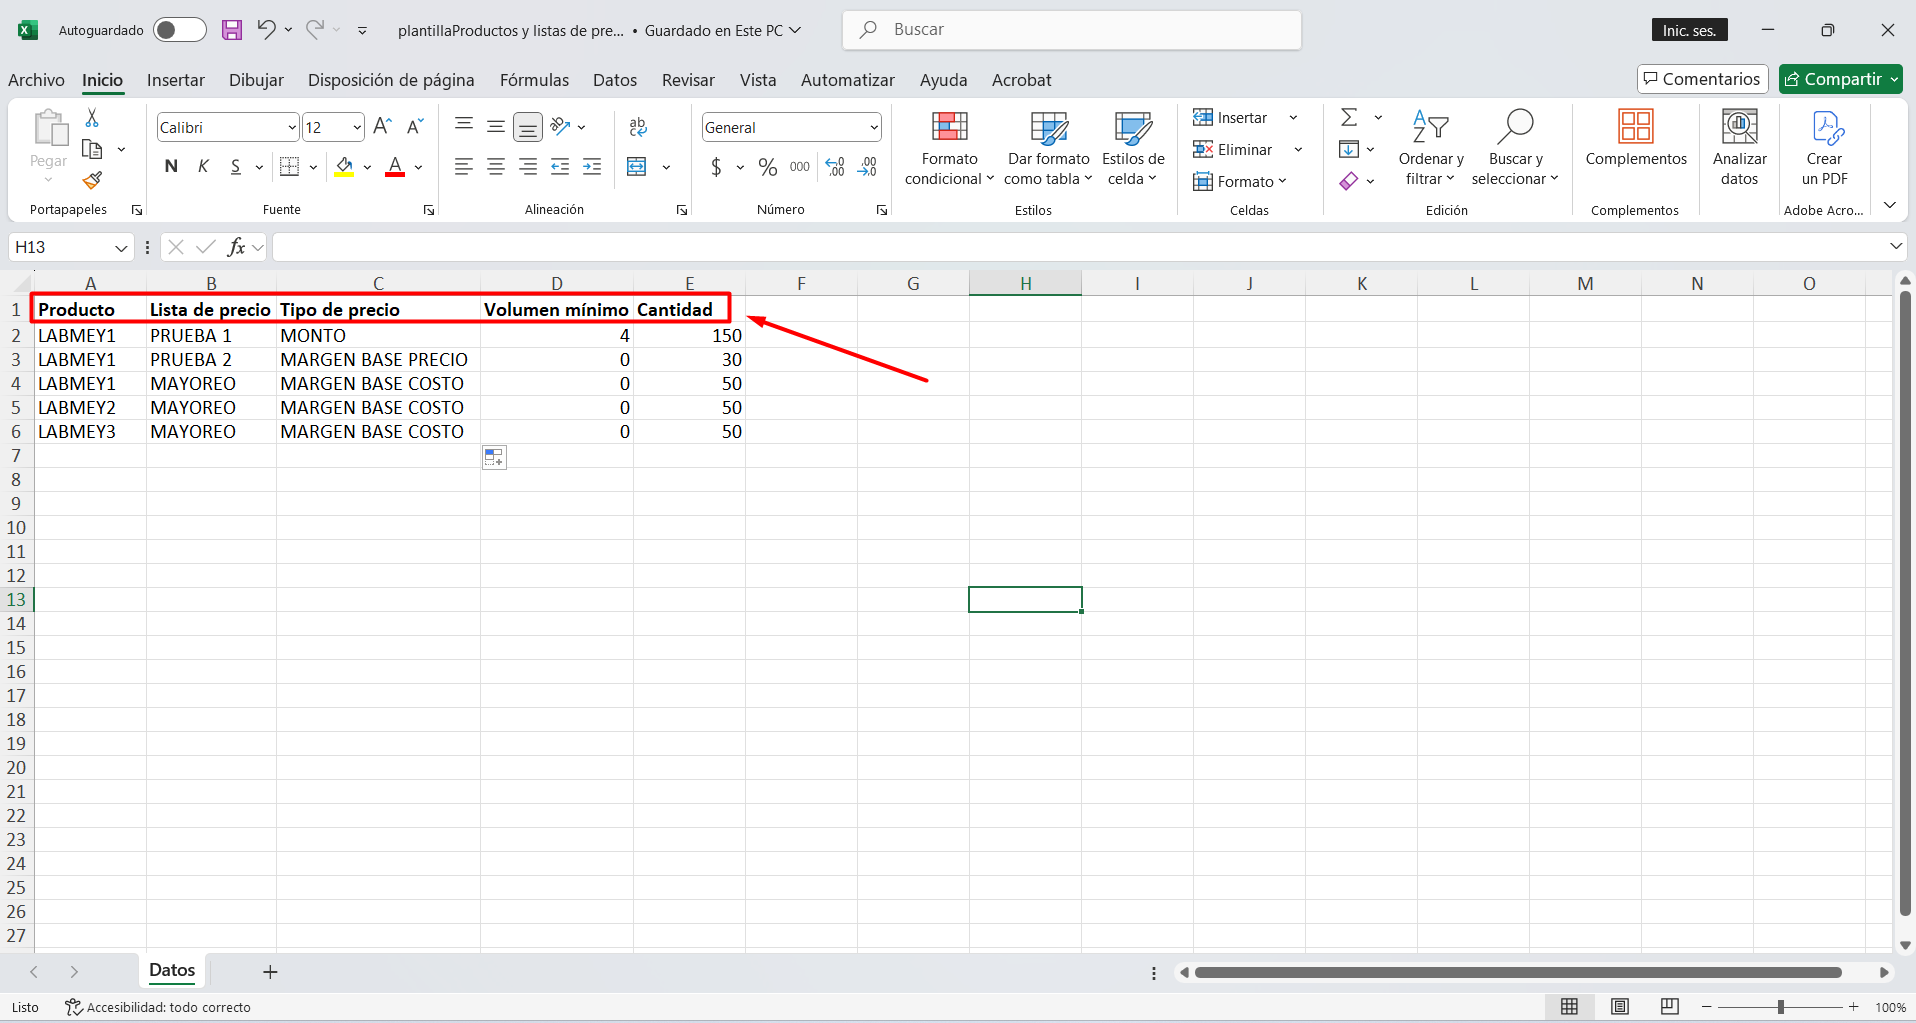The height and width of the screenshot is (1023, 1916).
Task: Toggle the Autoguardado switch
Action: [x=179, y=30]
